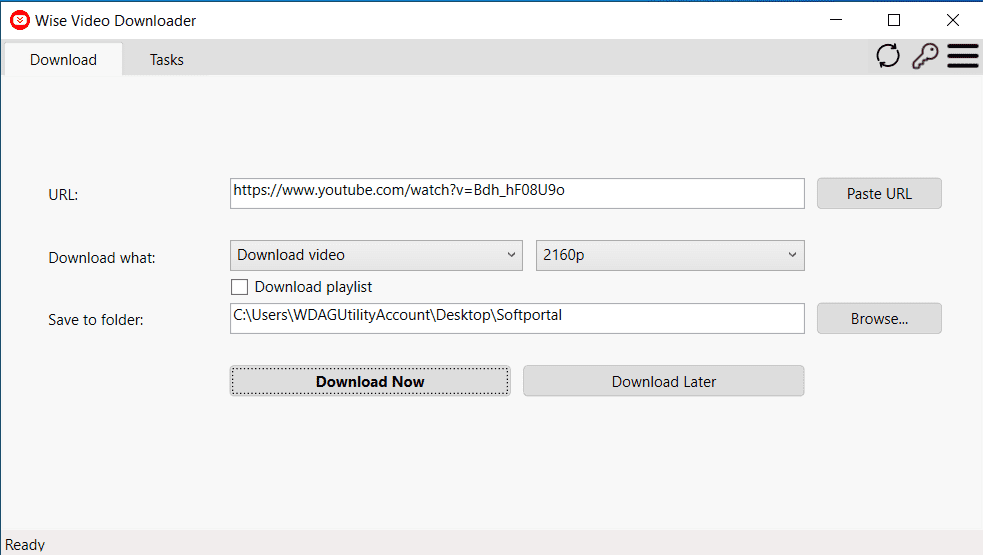Screen dimensions: 983x555
Task: Open the 2160p quality dropdown
Action: [x=670, y=255]
